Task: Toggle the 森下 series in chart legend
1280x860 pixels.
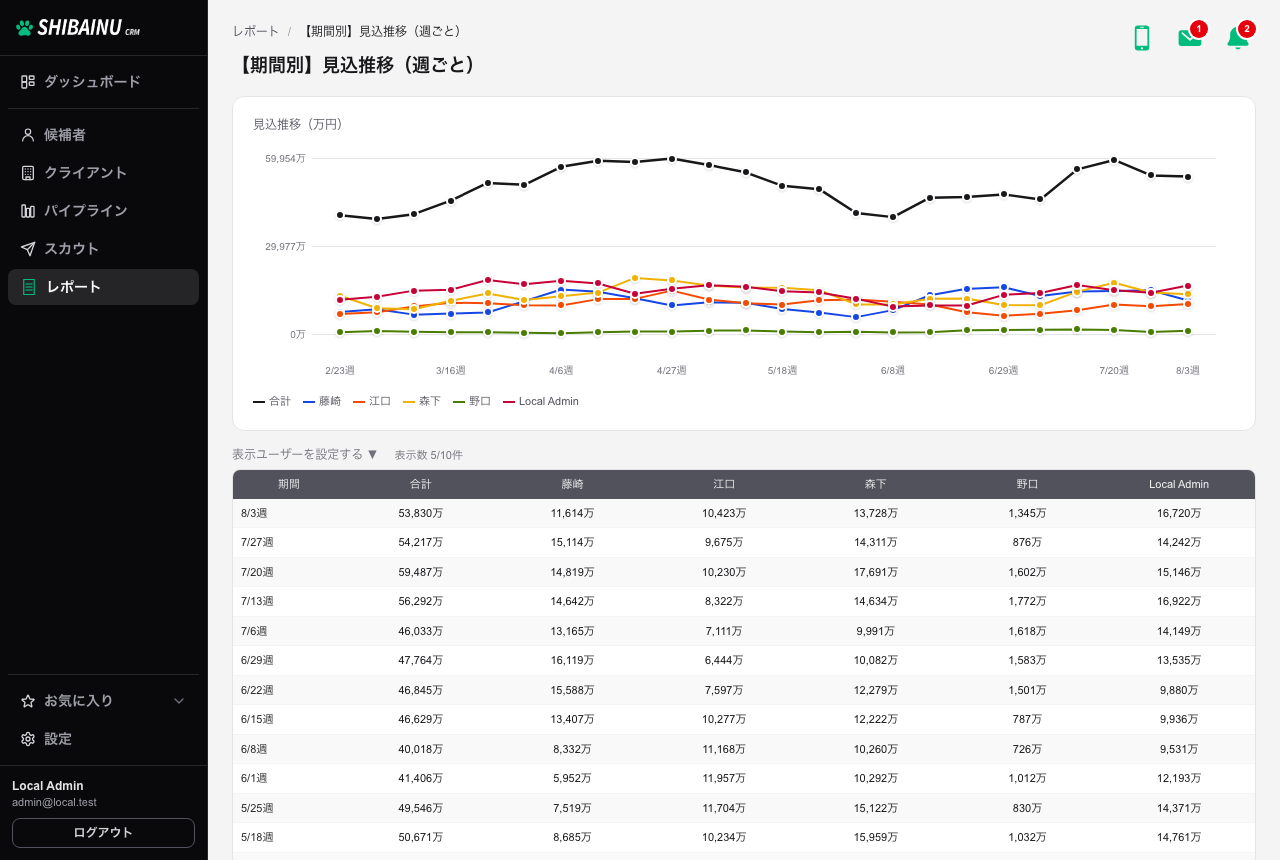Action: click(422, 401)
